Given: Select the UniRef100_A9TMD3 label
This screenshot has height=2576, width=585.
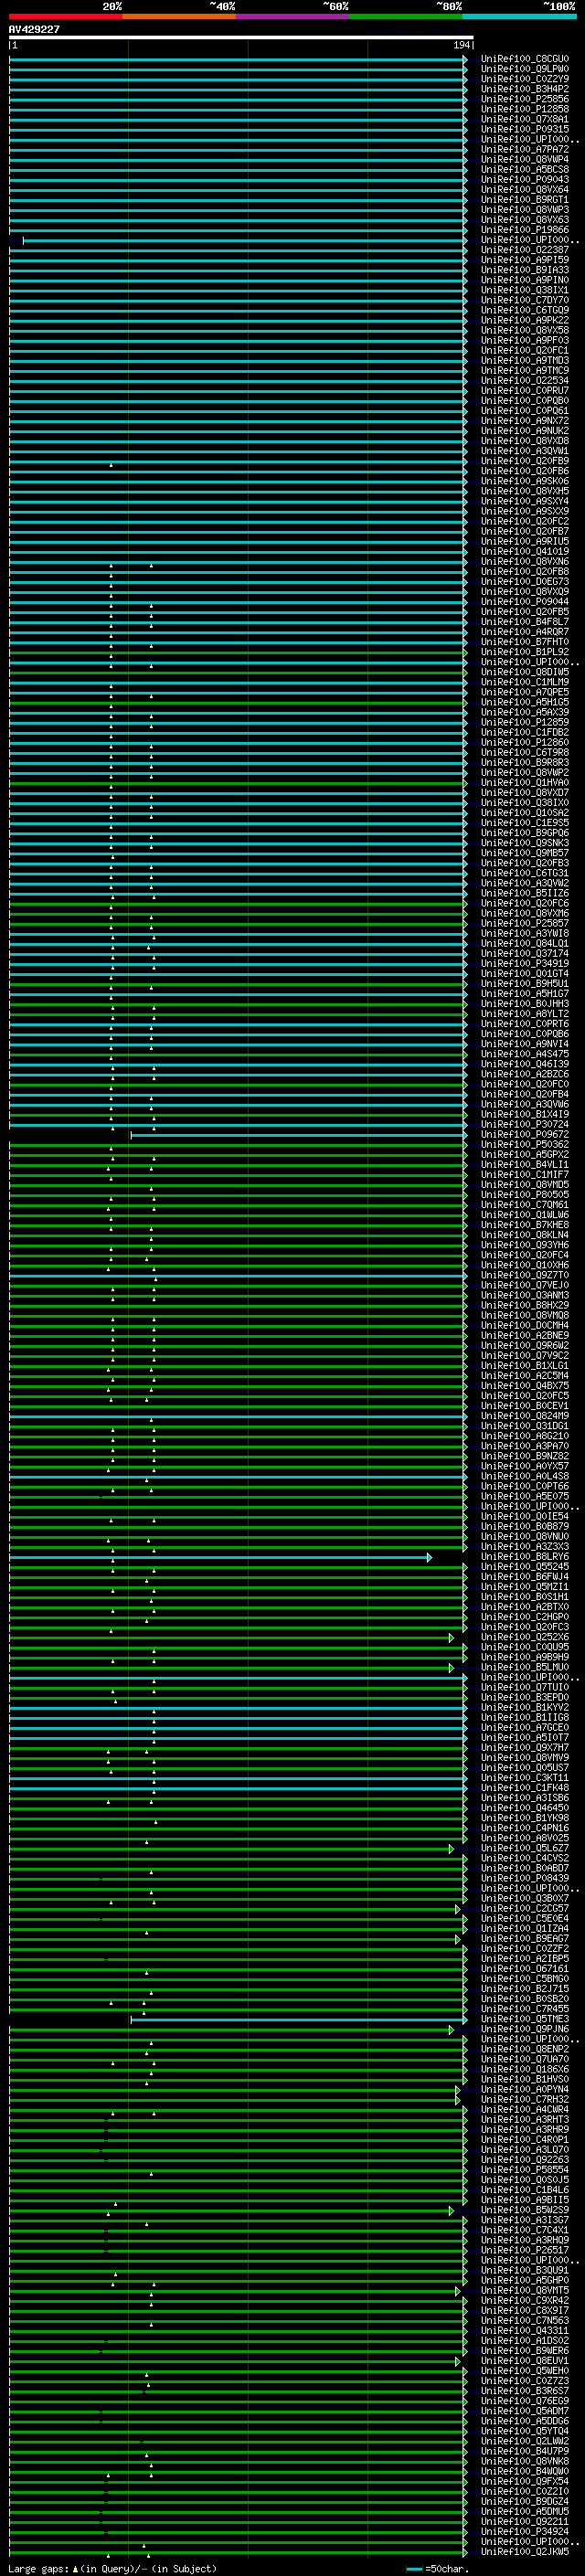Looking at the screenshot, I should point(524,360).
